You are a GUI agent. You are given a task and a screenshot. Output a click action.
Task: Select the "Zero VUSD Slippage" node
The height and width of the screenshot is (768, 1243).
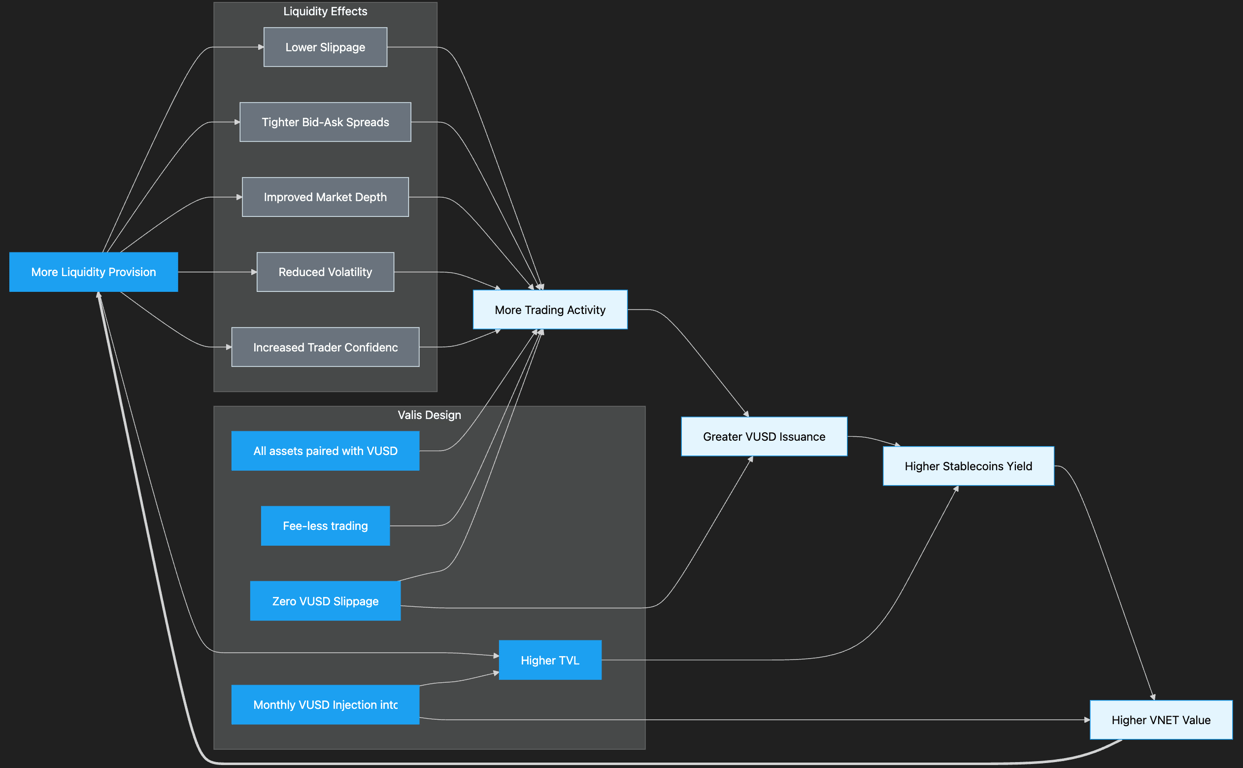[x=325, y=600]
